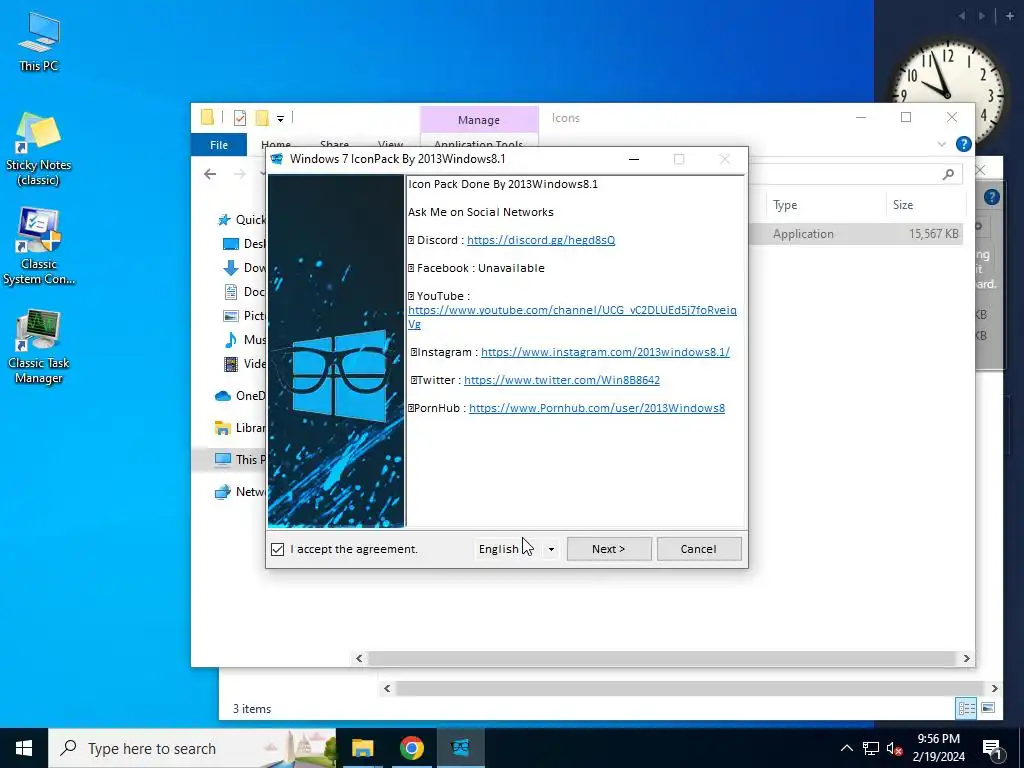Click the new folder quick access icon
Image resolution: width=1024 pixels, height=768 pixels.
(x=262, y=118)
